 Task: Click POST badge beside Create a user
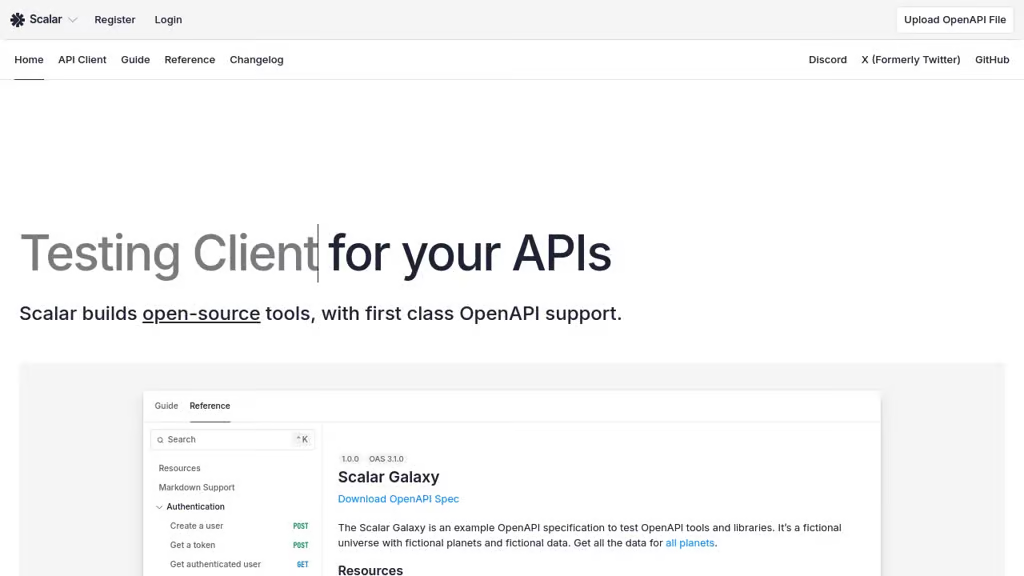coord(300,526)
